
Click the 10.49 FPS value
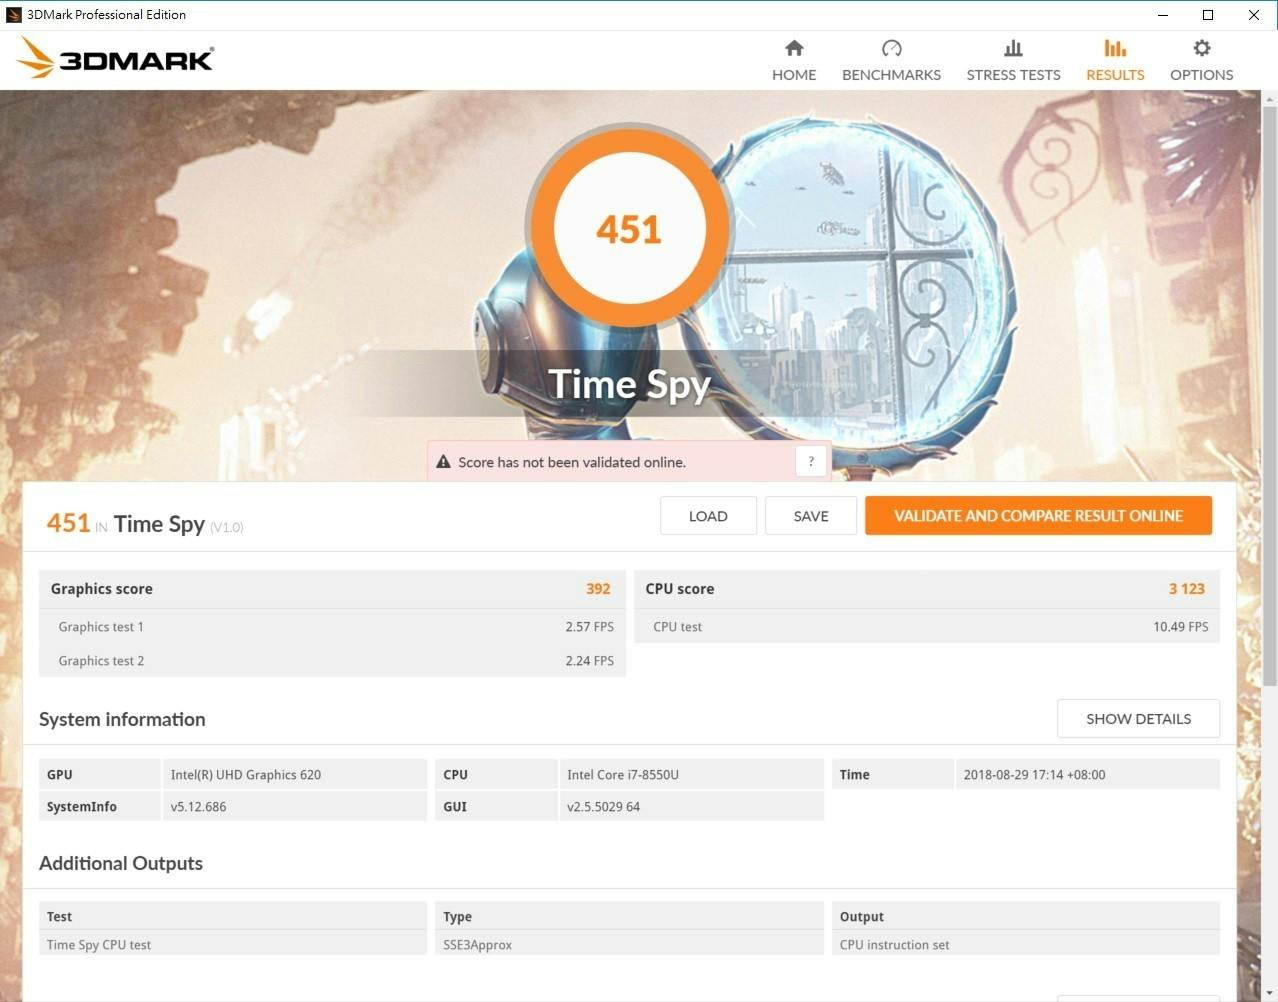click(1181, 627)
